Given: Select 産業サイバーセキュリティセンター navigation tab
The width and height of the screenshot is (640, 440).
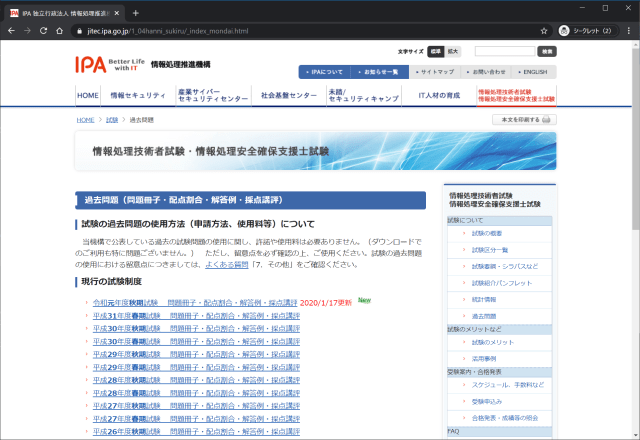Looking at the screenshot, I should click(x=213, y=96).
